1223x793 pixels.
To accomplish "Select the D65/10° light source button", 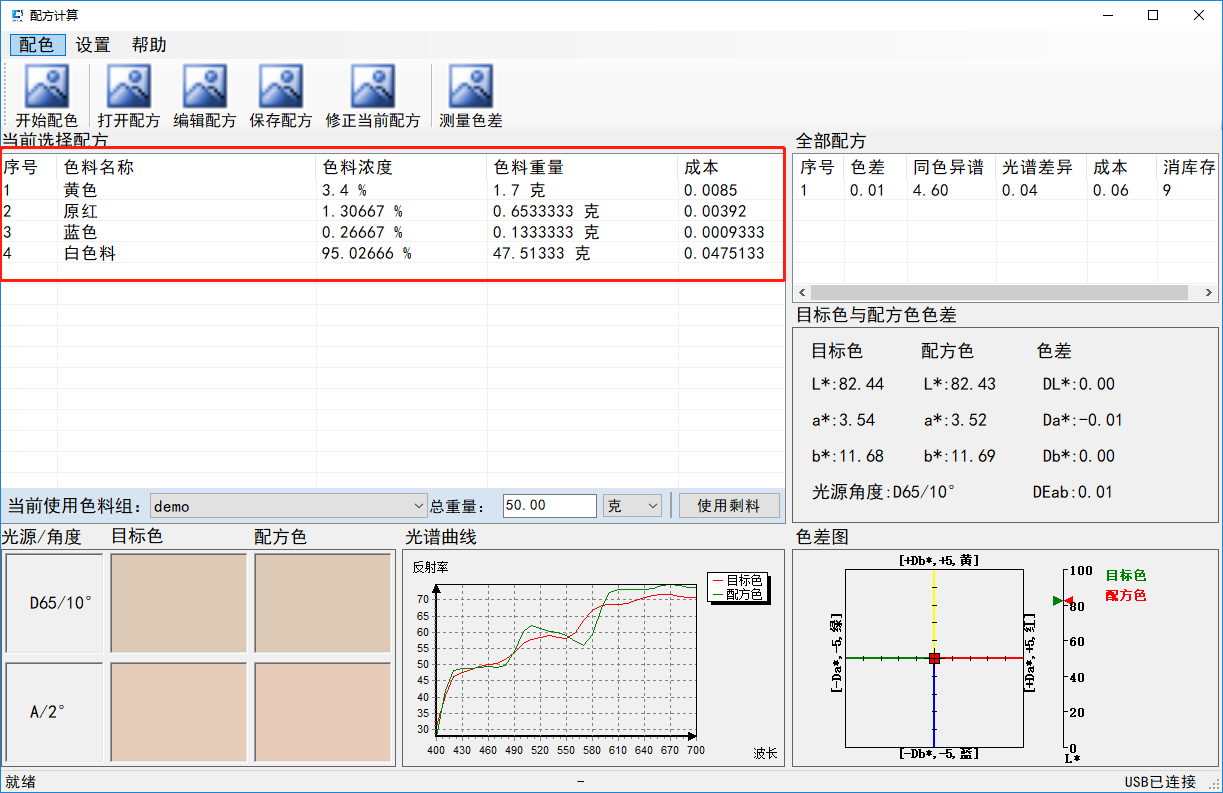I will (54, 604).
